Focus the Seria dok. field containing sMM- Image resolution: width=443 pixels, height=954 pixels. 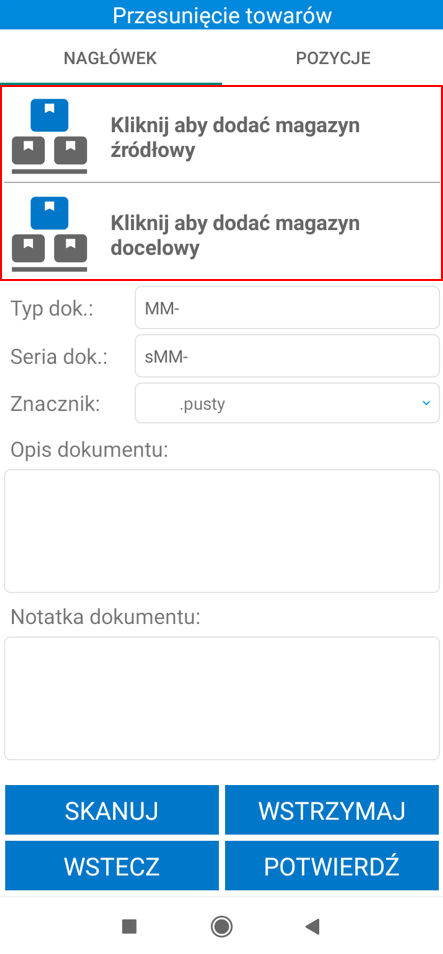pyautogui.click(x=287, y=356)
